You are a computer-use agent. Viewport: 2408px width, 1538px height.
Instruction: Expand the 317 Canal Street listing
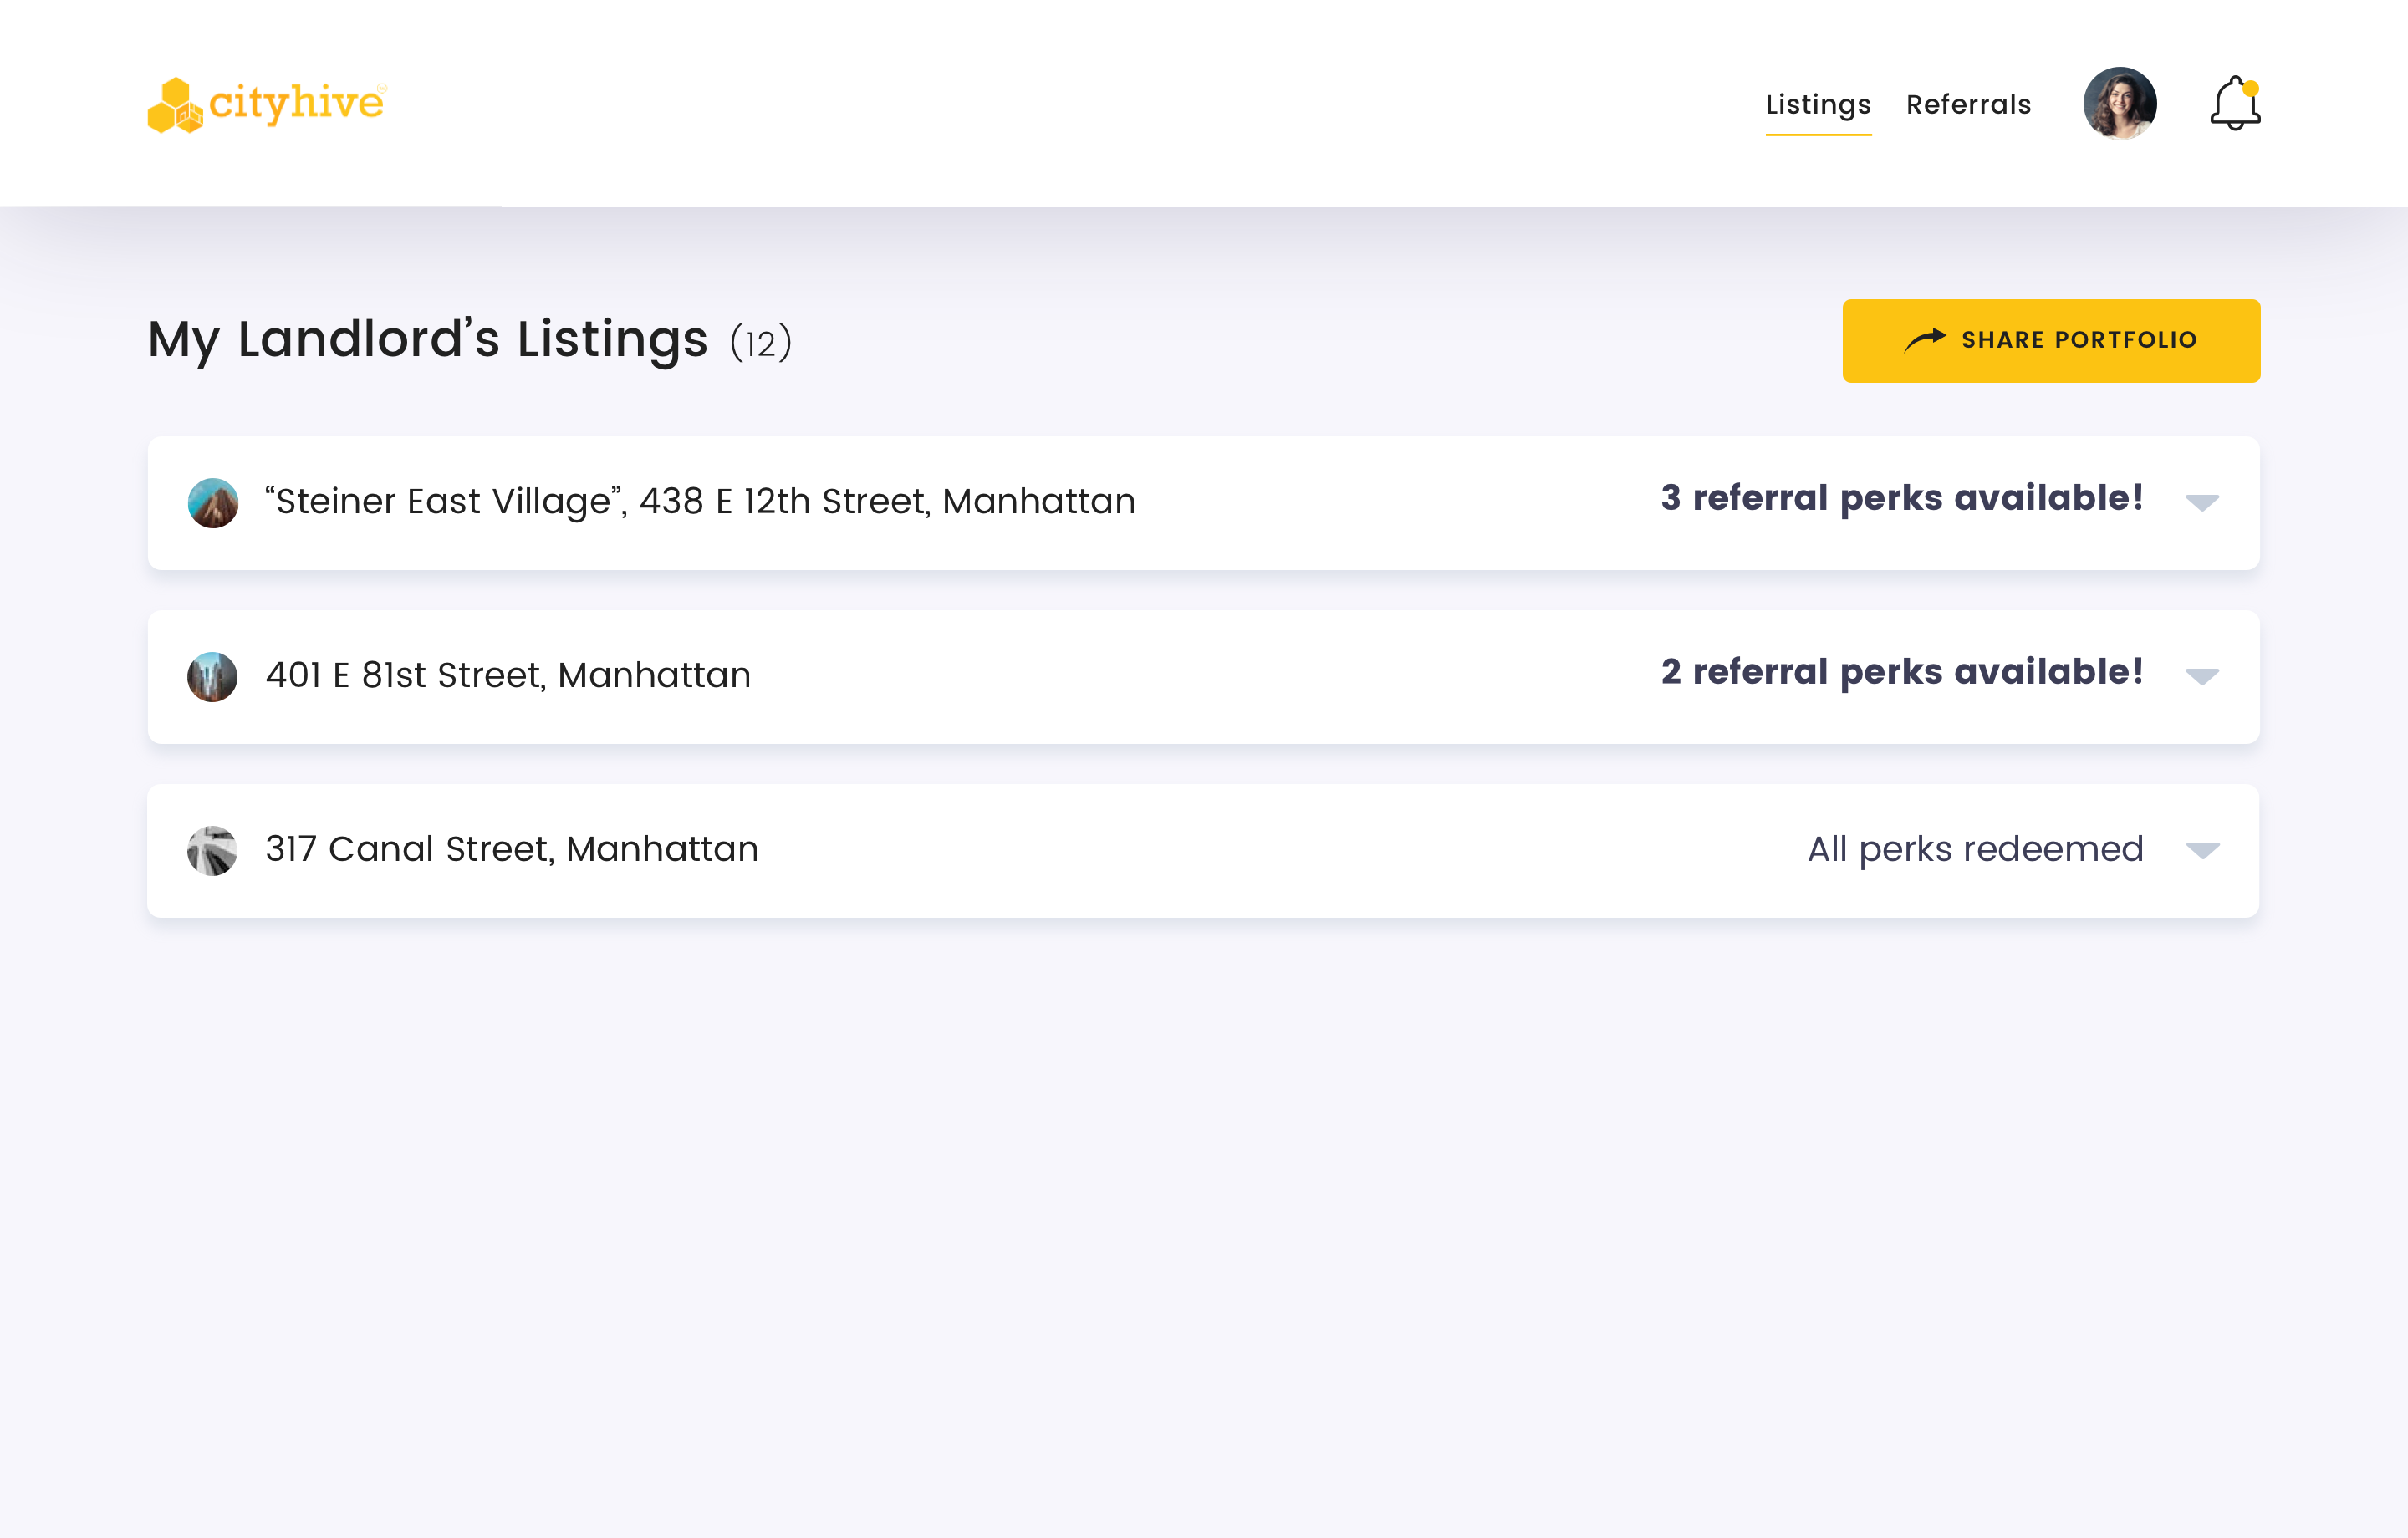click(2202, 850)
